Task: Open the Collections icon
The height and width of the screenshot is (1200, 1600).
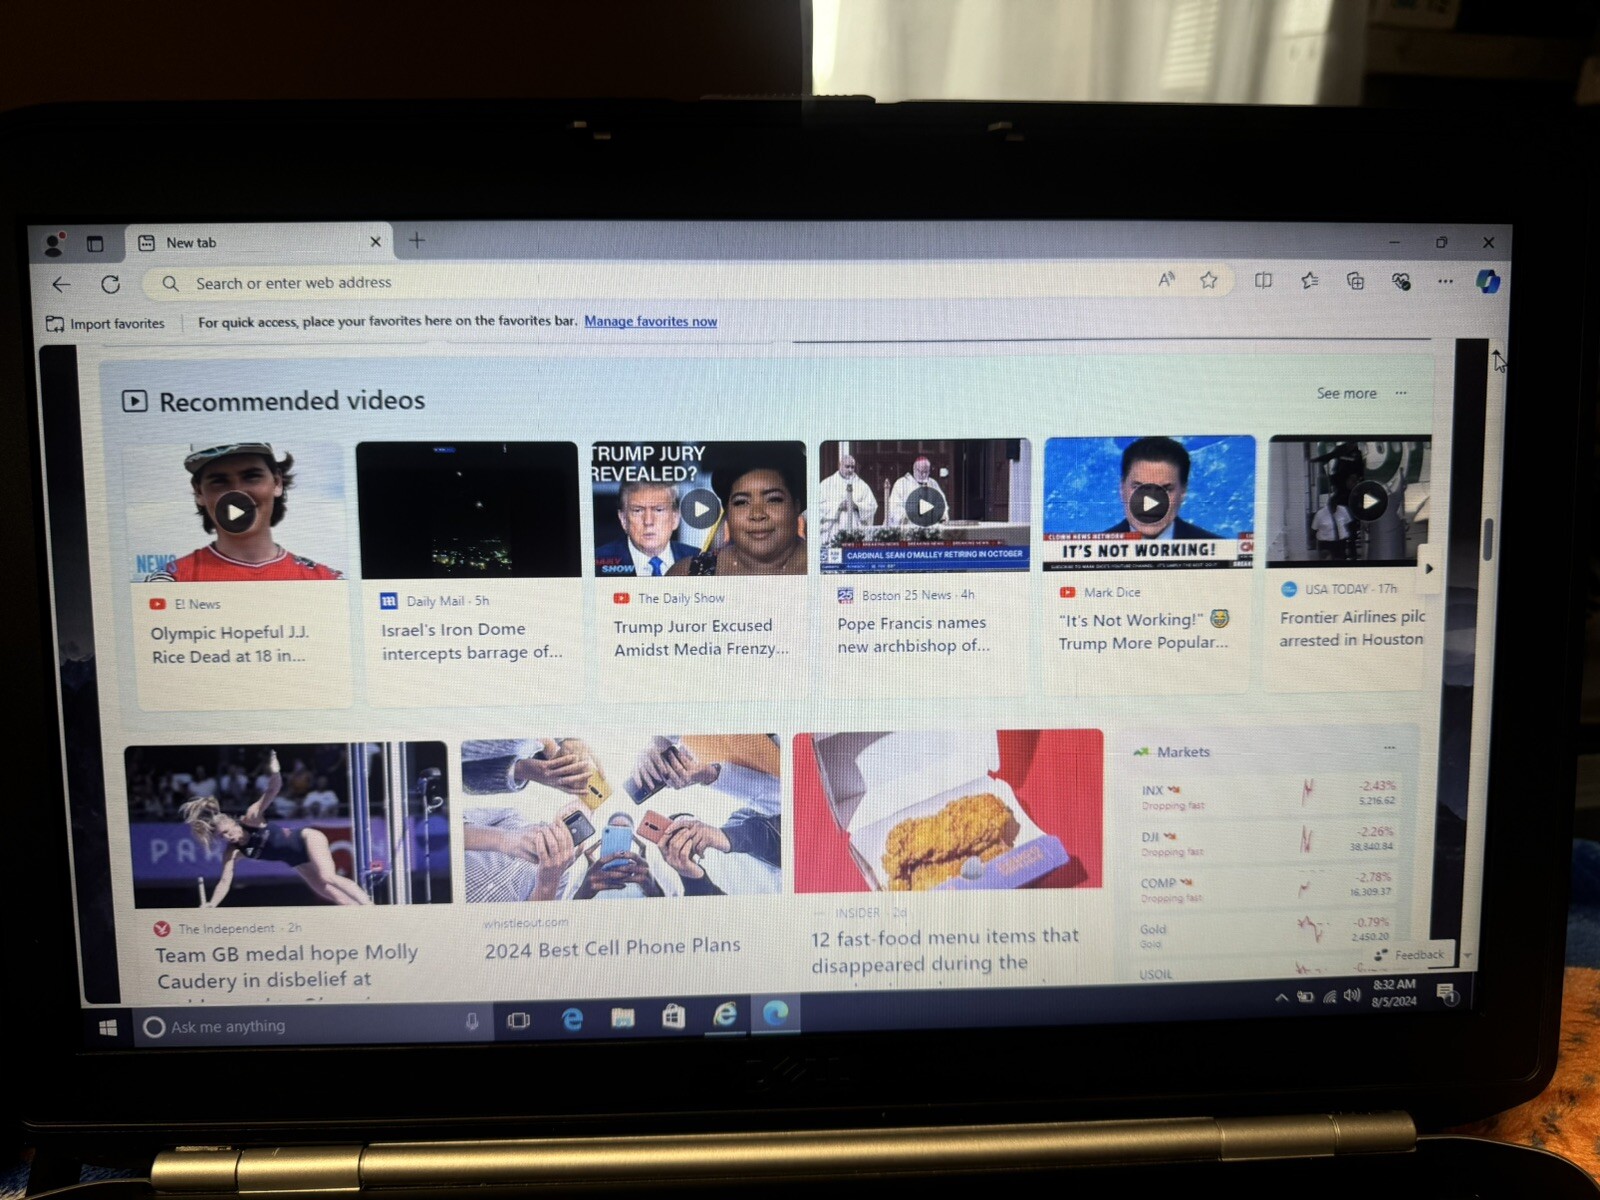Action: 1355,281
